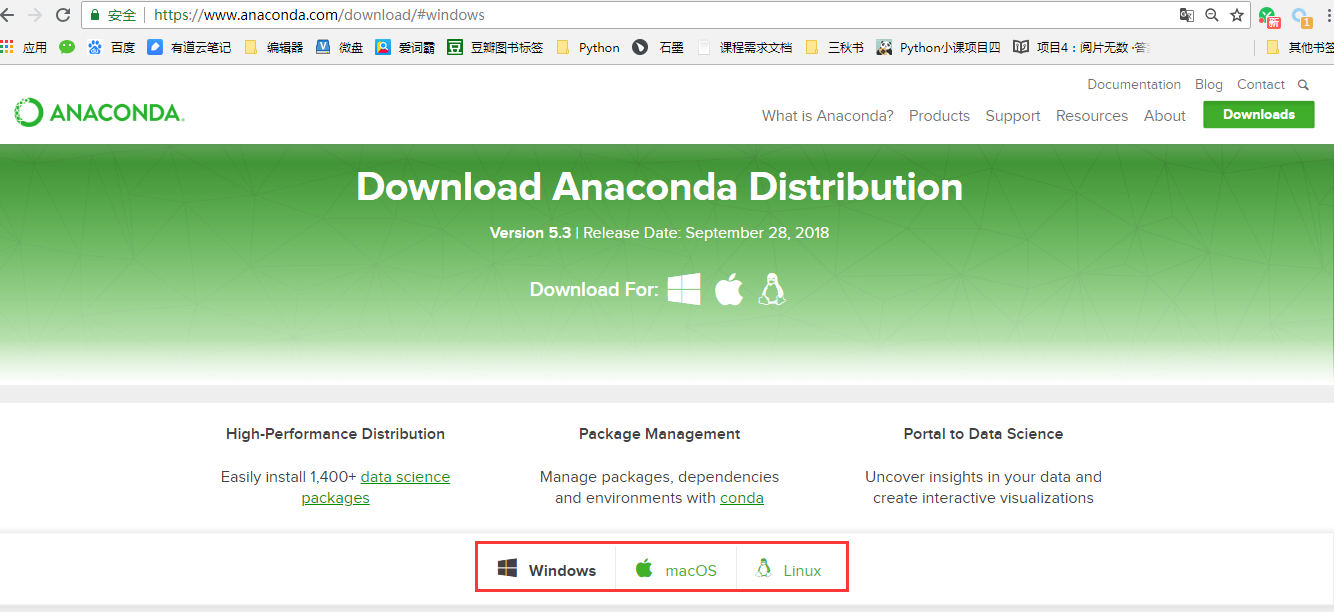Select the Windows tab in the OS selector
The height and width of the screenshot is (612, 1334).
(x=547, y=570)
